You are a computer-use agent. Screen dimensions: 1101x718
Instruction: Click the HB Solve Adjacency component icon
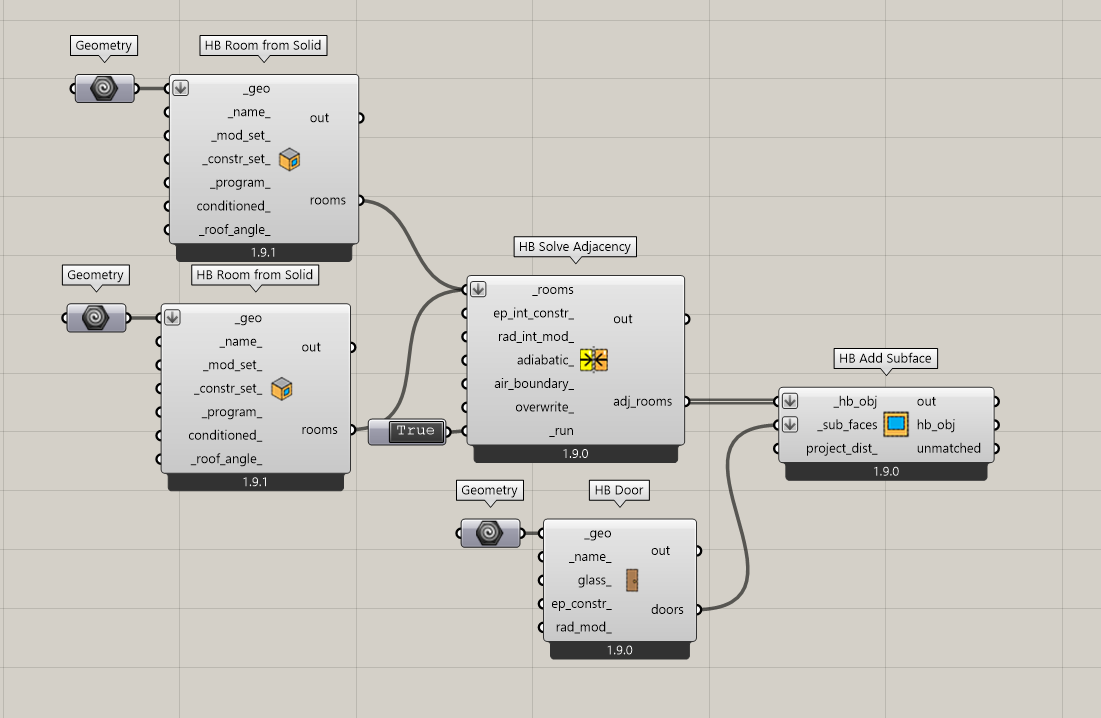tap(594, 360)
